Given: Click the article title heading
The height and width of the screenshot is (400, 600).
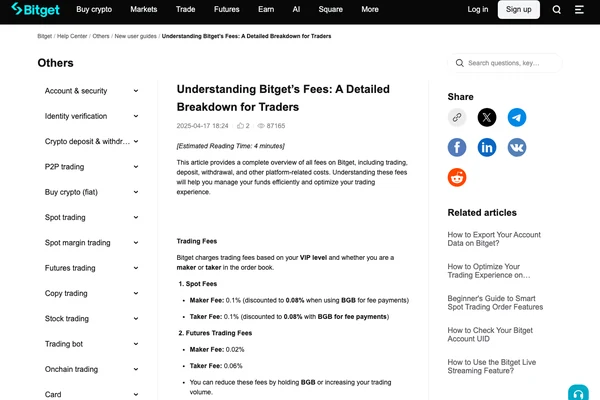Looking at the screenshot, I should pos(283,98).
